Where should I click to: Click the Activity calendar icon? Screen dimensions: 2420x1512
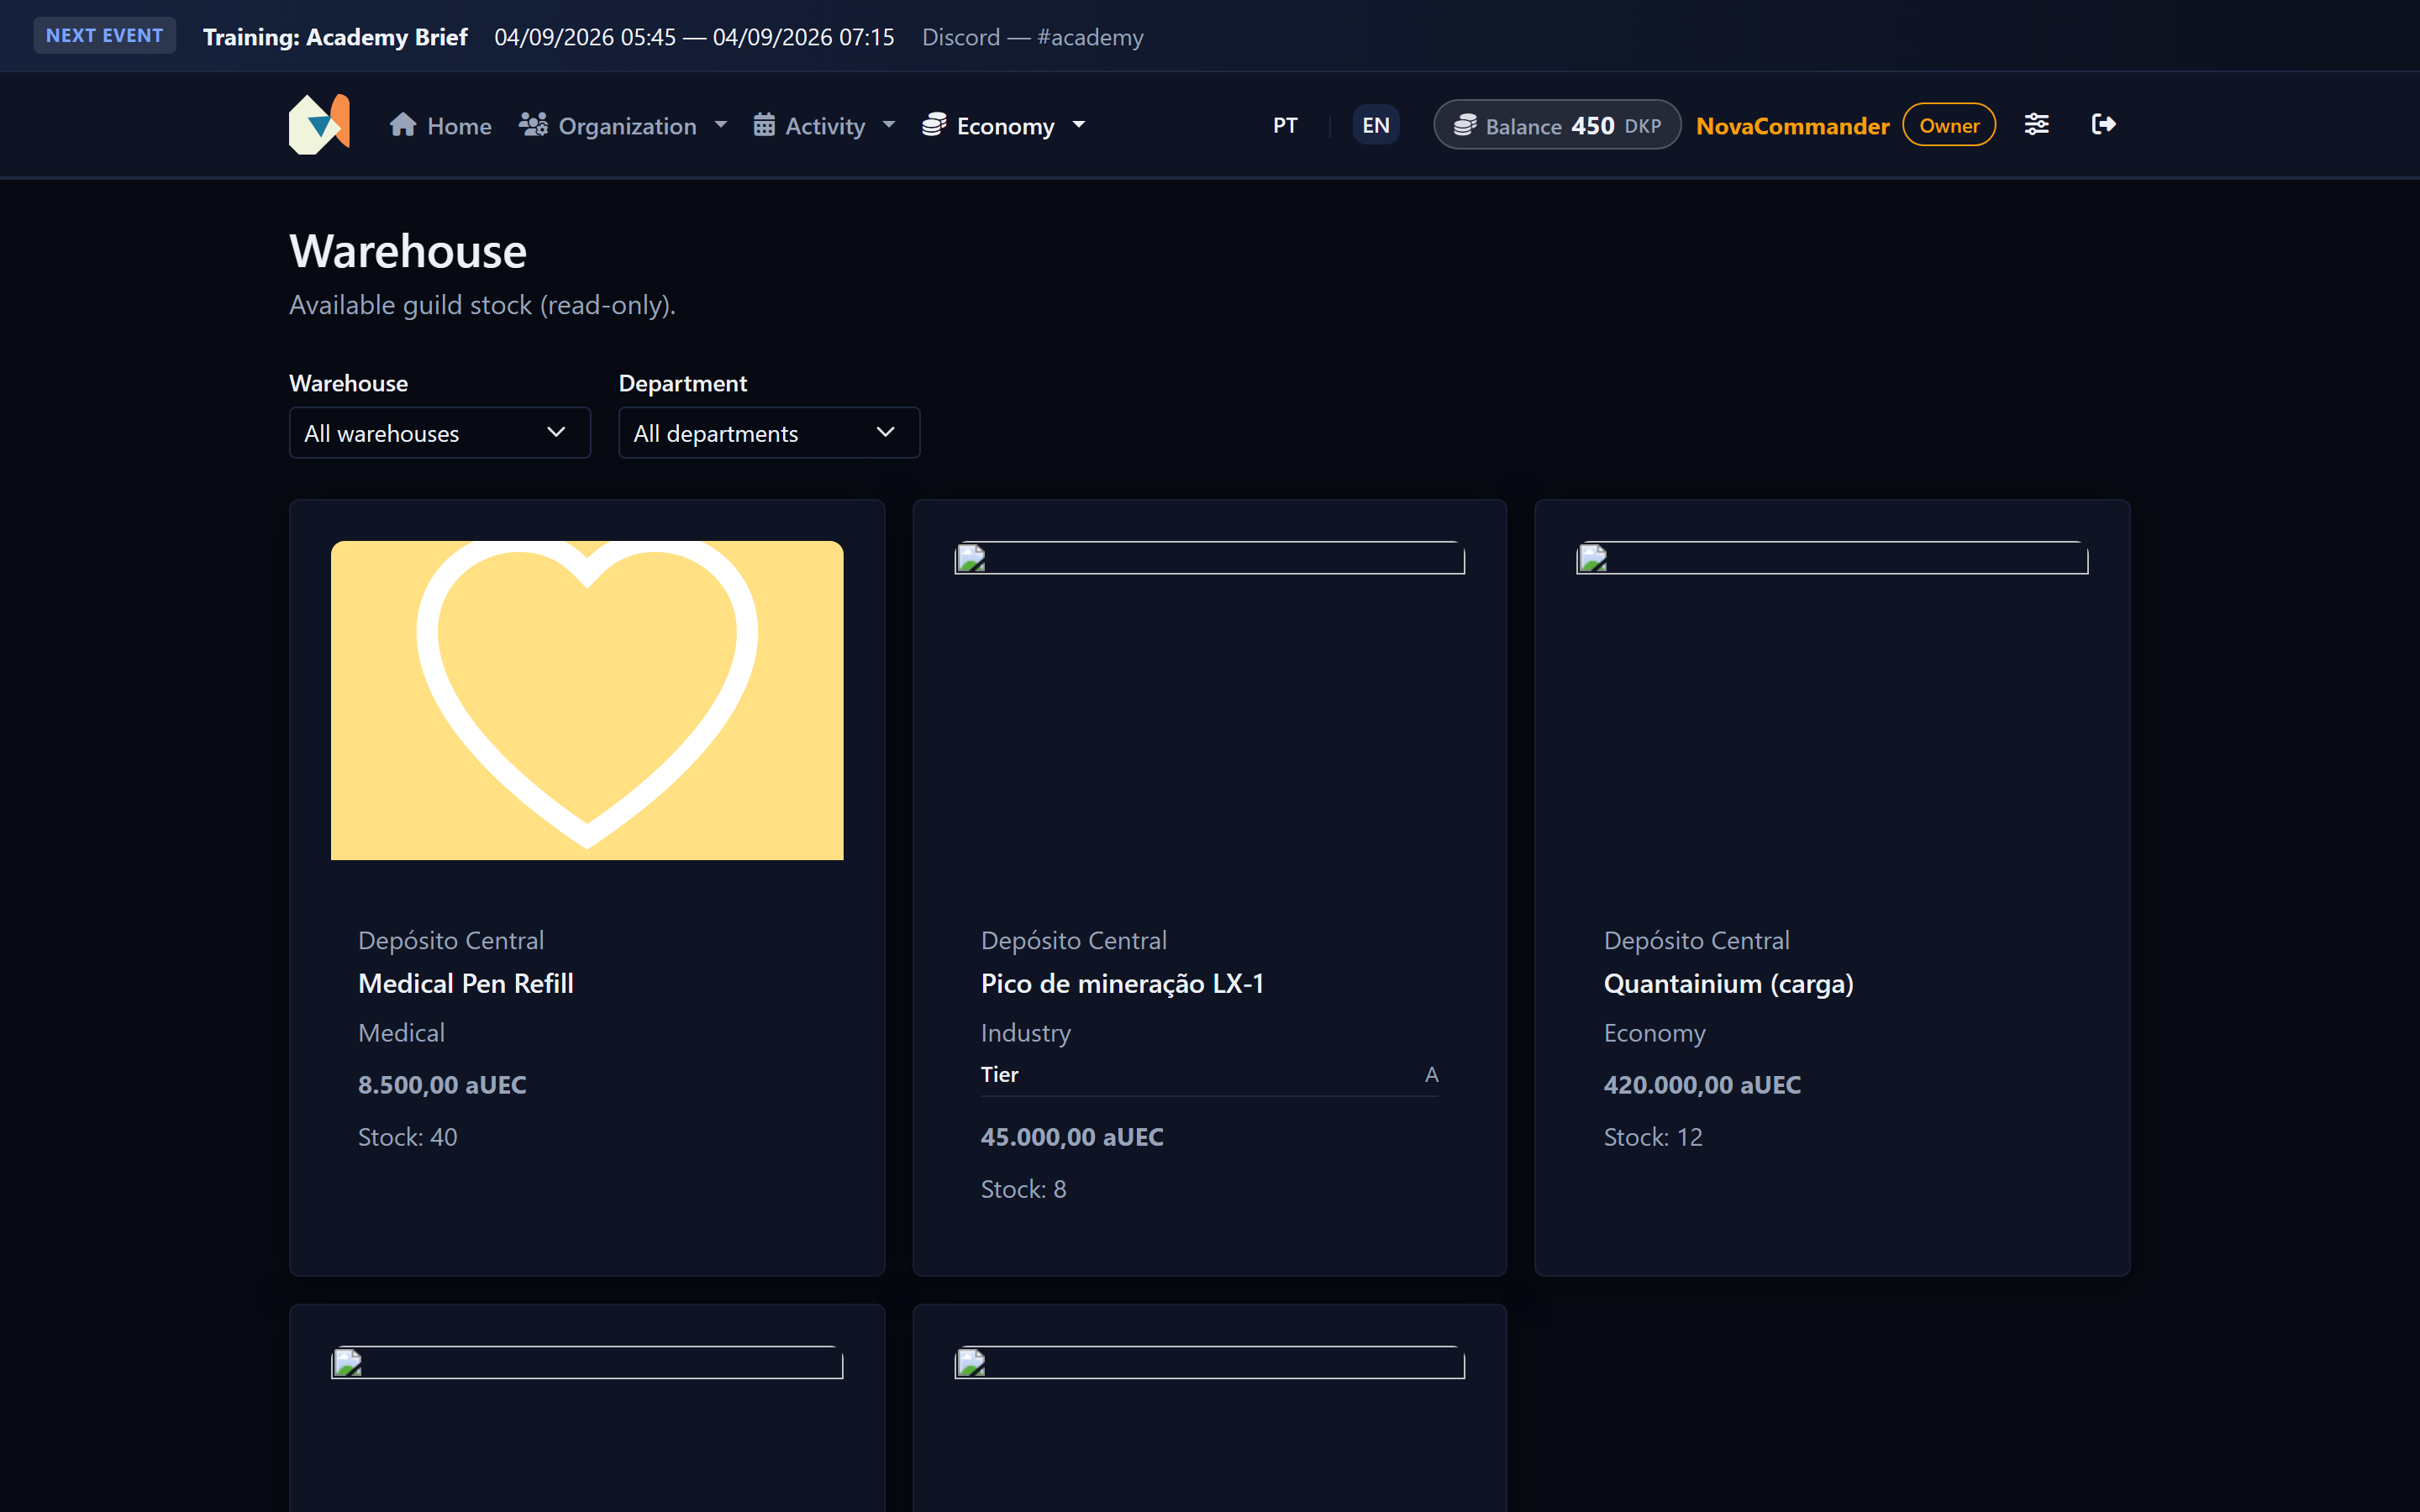pos(764,125)
